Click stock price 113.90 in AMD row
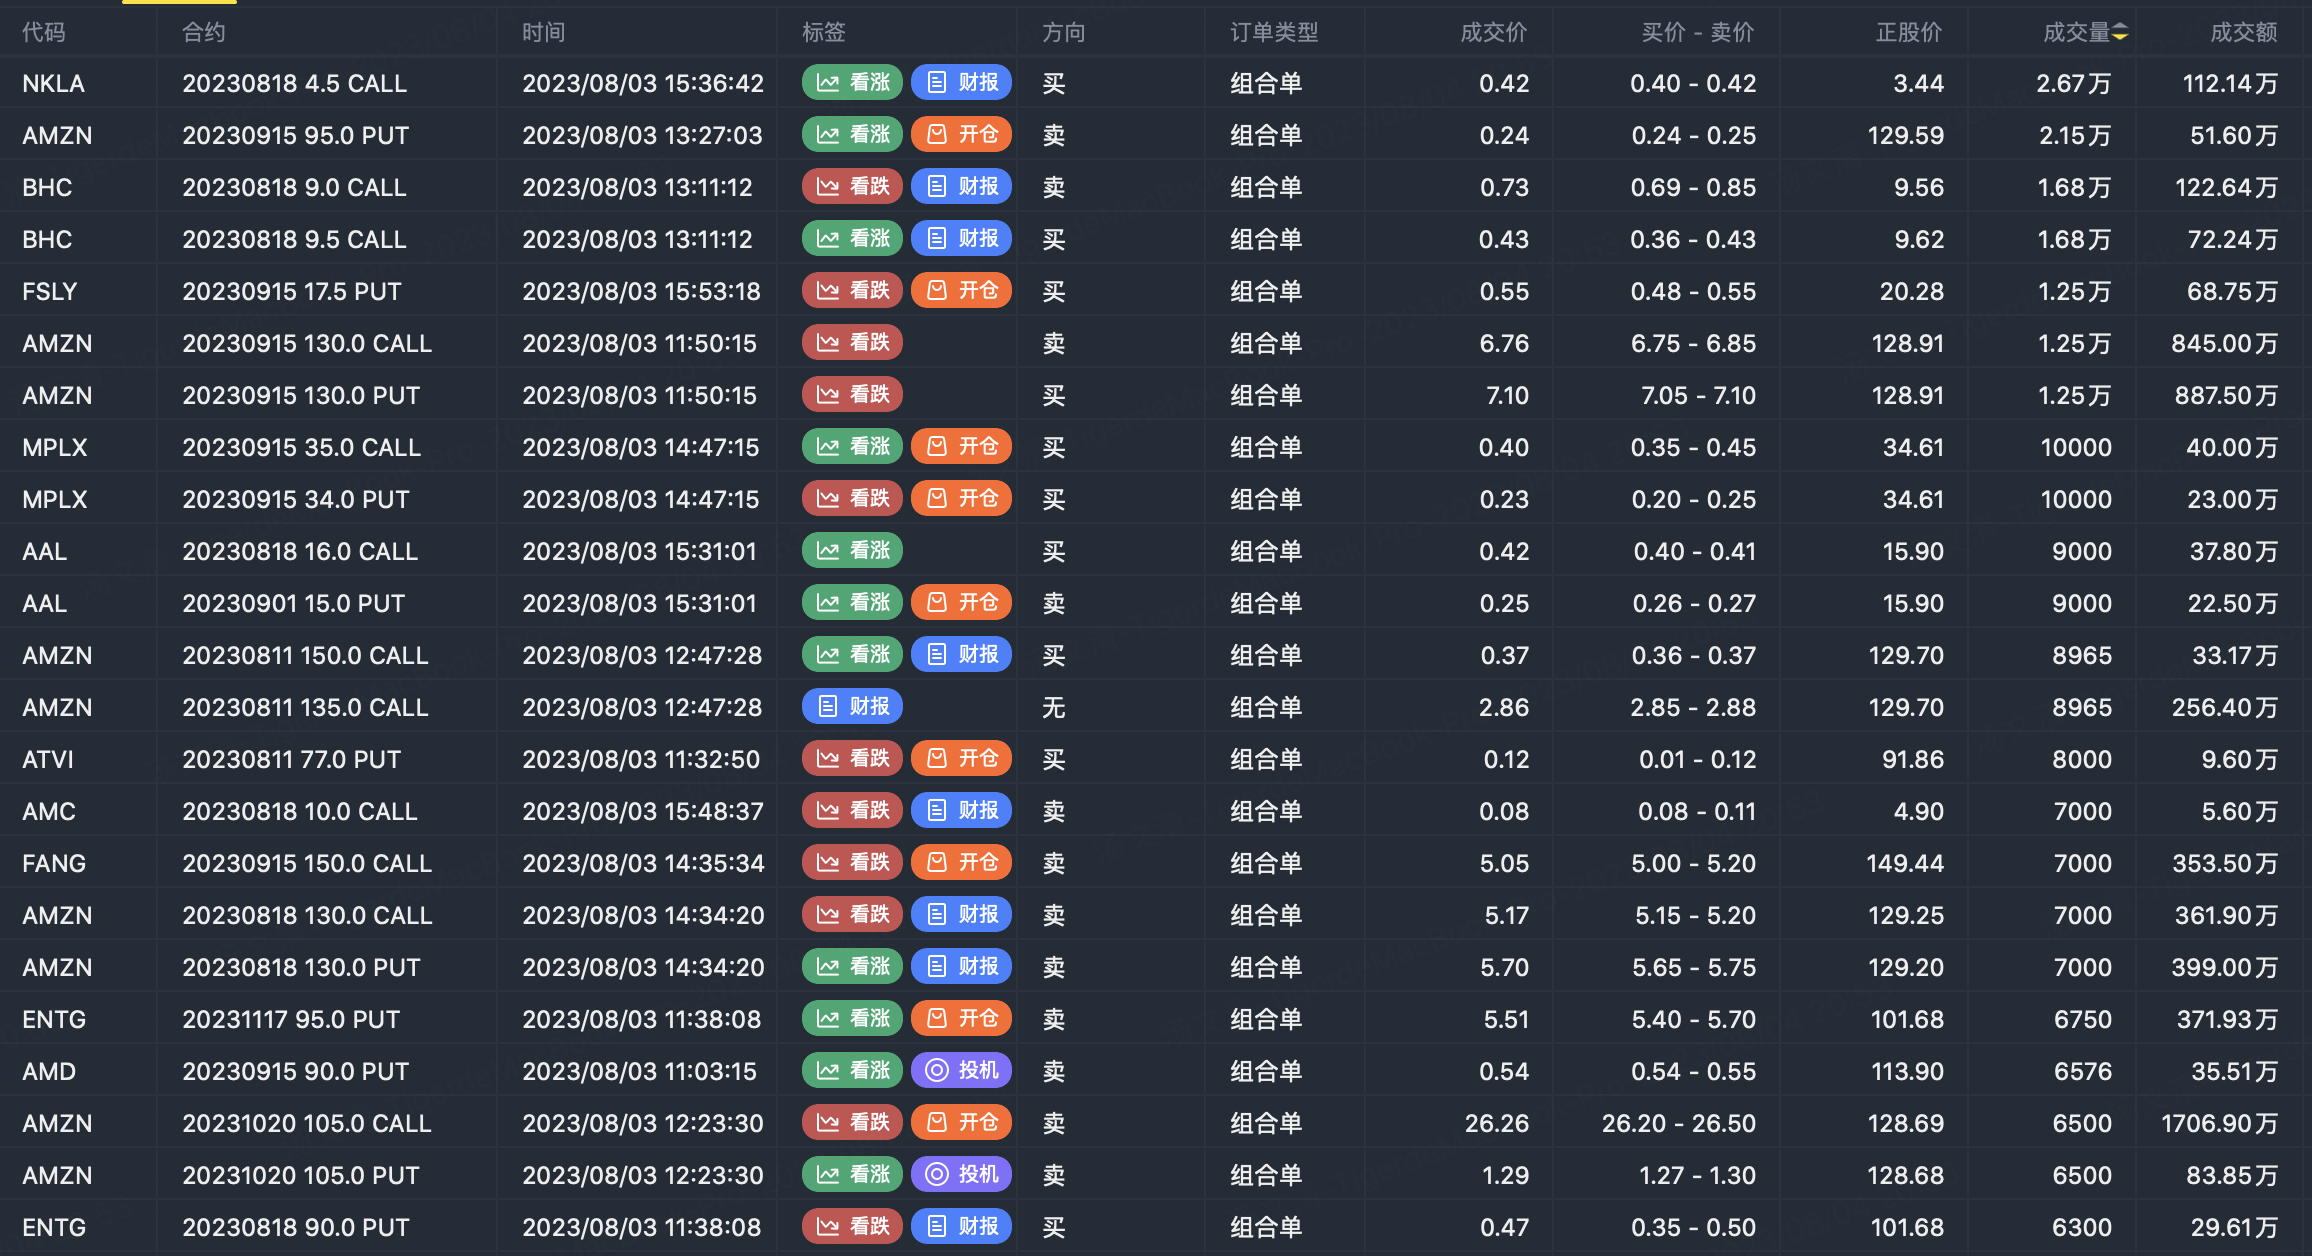The image size is (2312, 1256). (x=1908, y=1071)
